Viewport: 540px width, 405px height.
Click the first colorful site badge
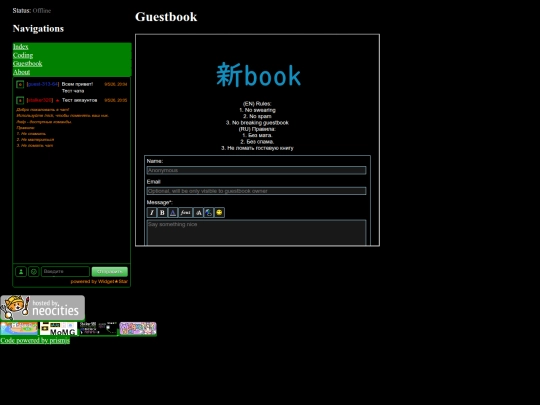click(19, 329)
